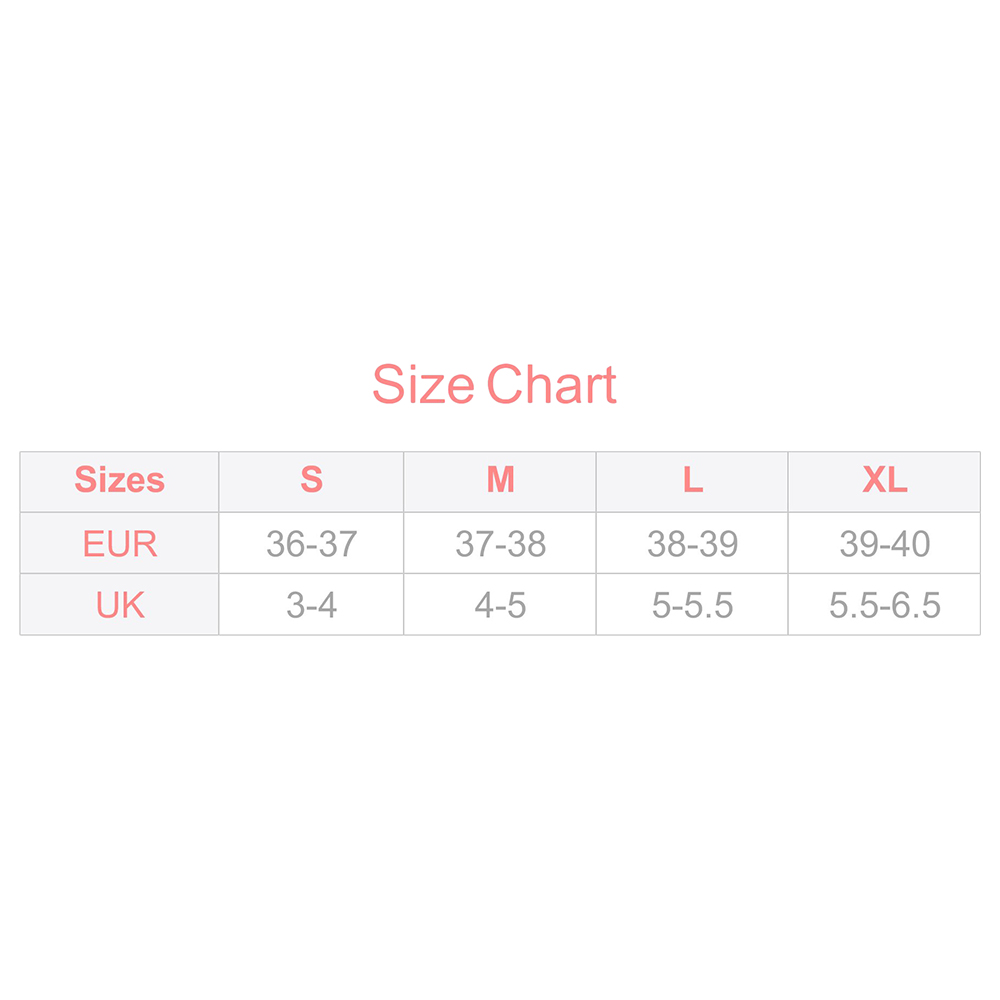
Task: Click the Size Chart title
Action: 494,385
